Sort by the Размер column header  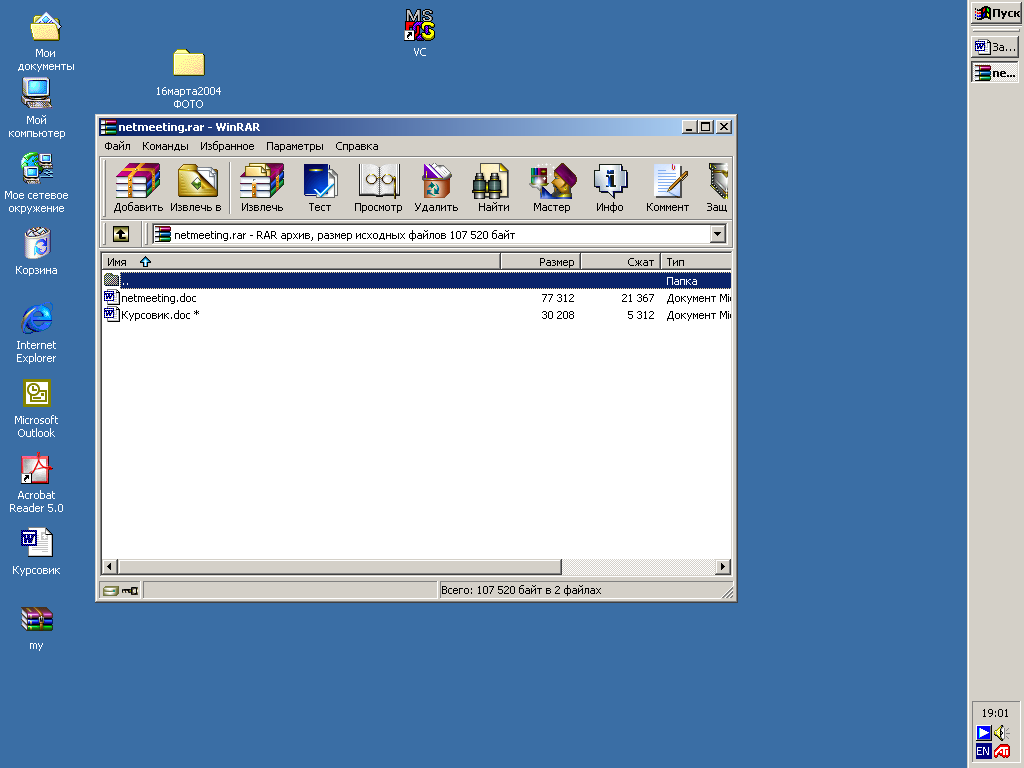541,262
